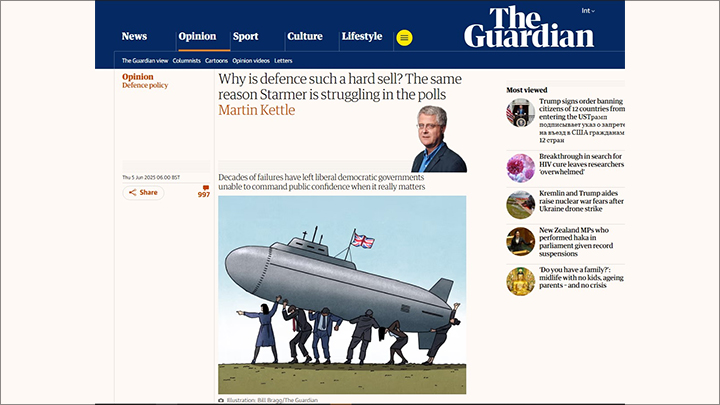Click the Columnists link
The width and height of the screenshot is (720, 405).
186,61
